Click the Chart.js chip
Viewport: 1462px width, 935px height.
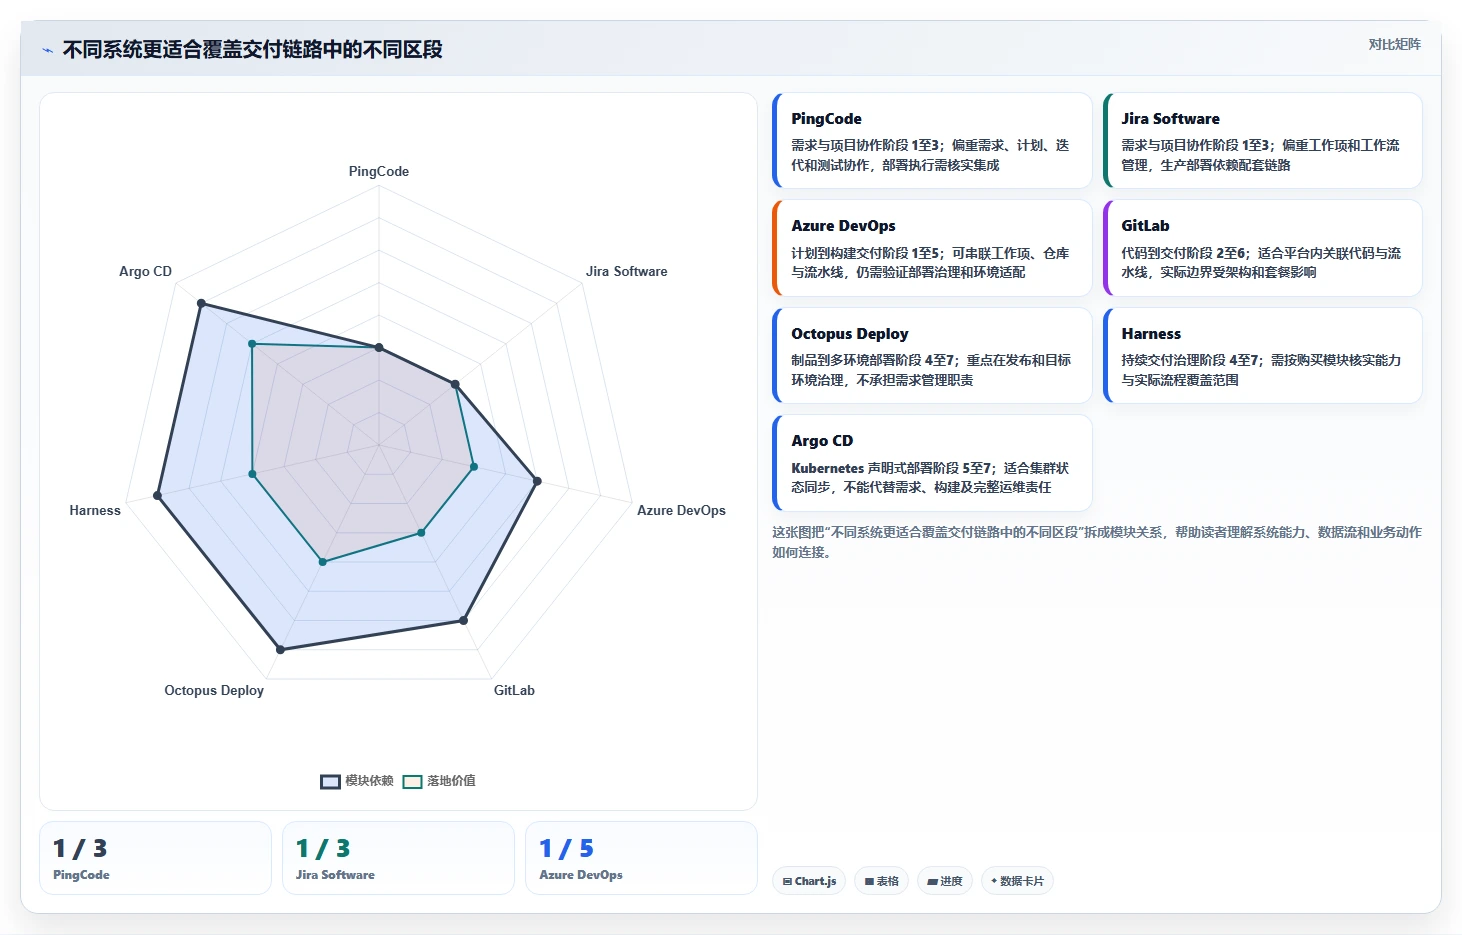pos(809,881)
